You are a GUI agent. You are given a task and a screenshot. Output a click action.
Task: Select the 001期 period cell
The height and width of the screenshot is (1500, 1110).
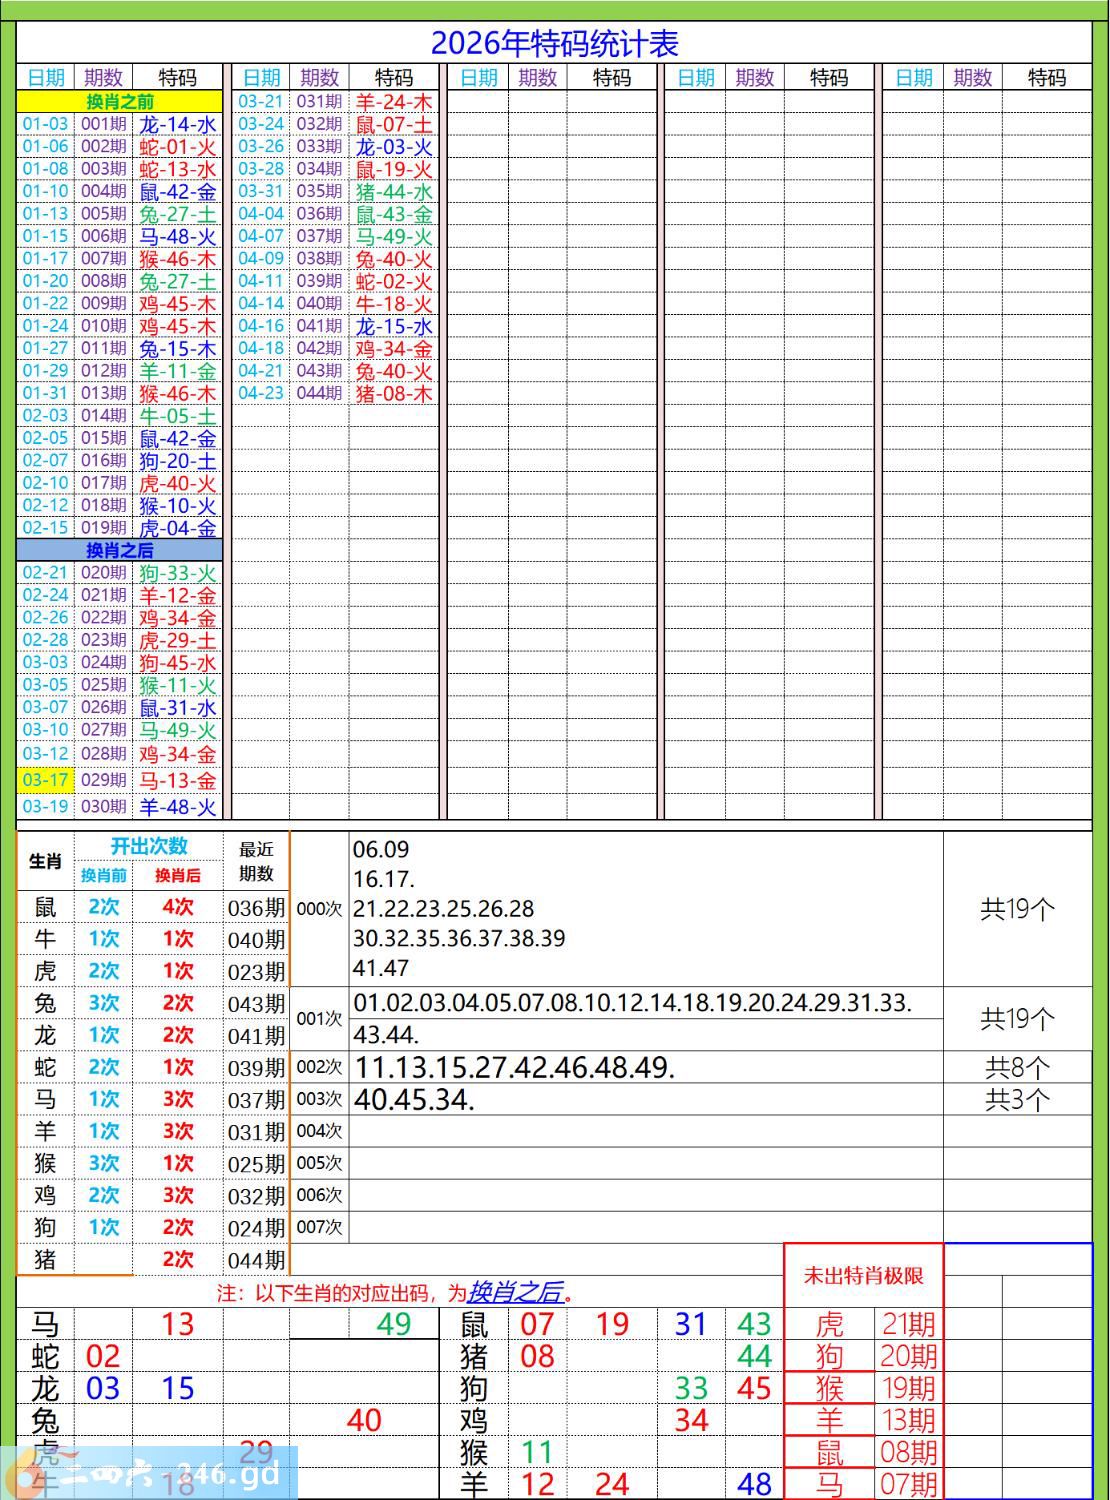[103, 124]
